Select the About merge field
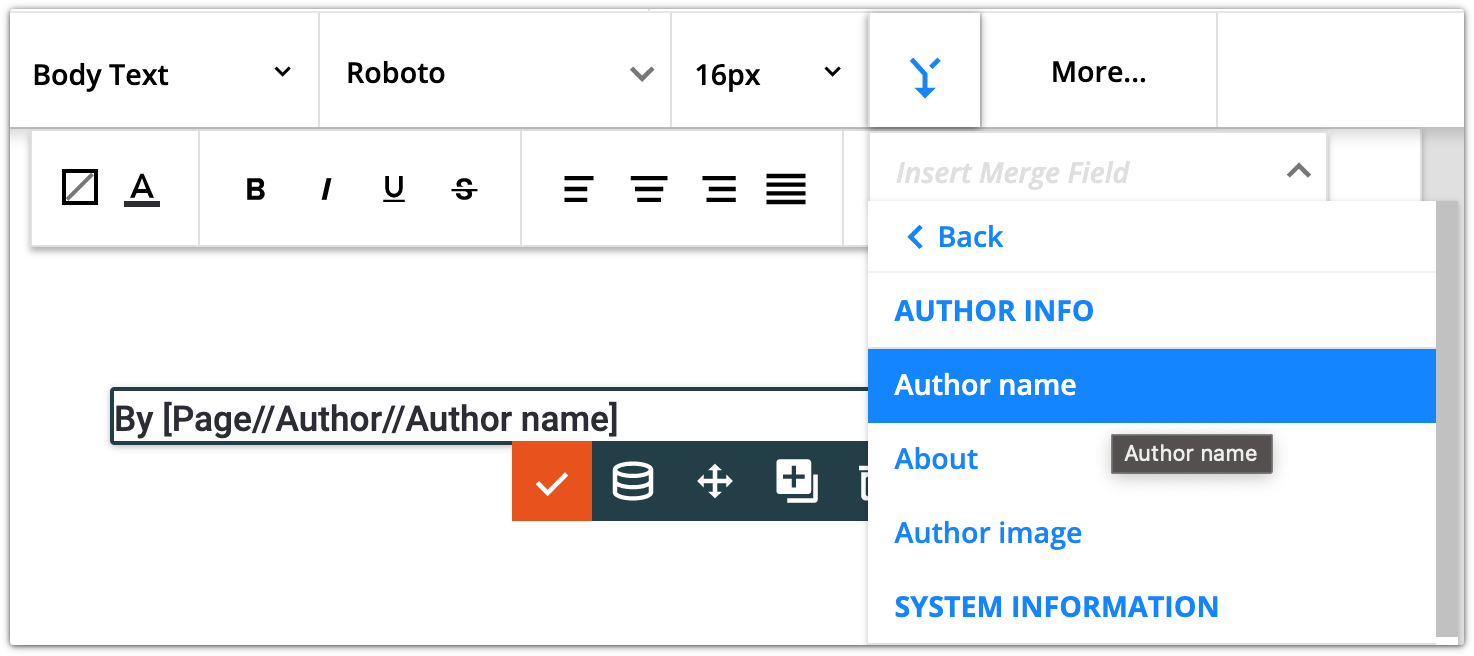Viewport: 1474px width, 656px height. (x=1152, y=459)
